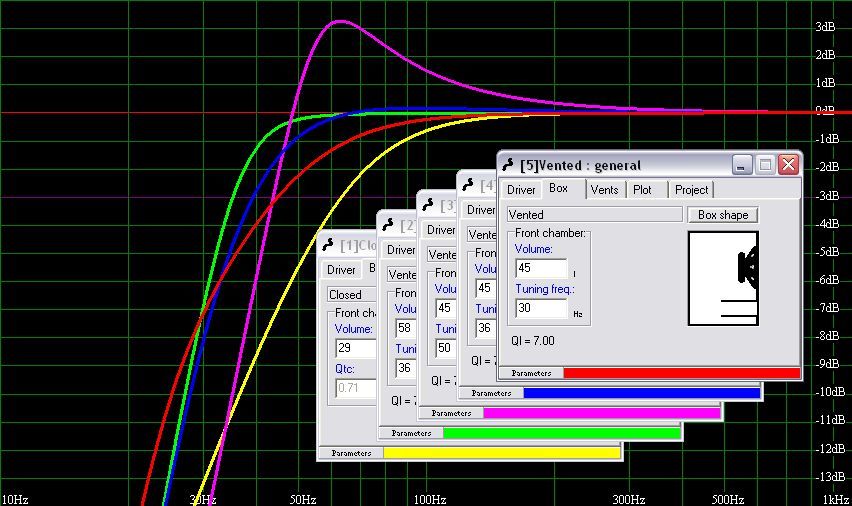852x506 pixels.
Task: Click the '50Hz' frequency axis label
Action: point(303,499)
